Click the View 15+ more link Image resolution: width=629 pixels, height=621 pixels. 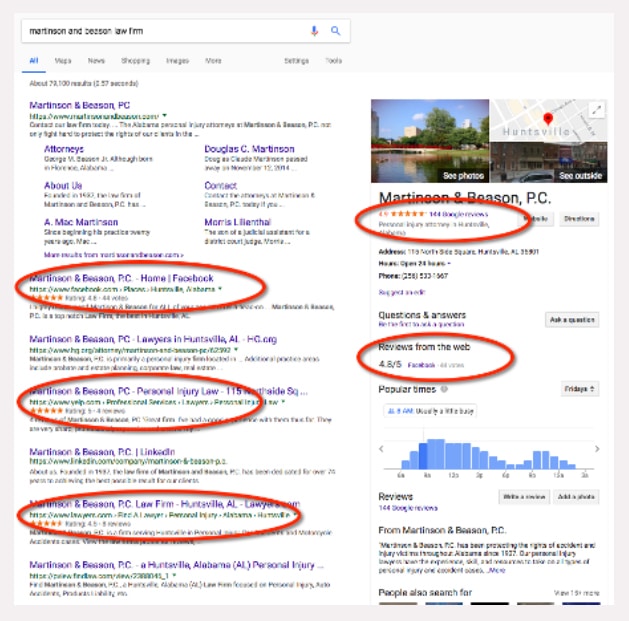(x=576, y=593)
